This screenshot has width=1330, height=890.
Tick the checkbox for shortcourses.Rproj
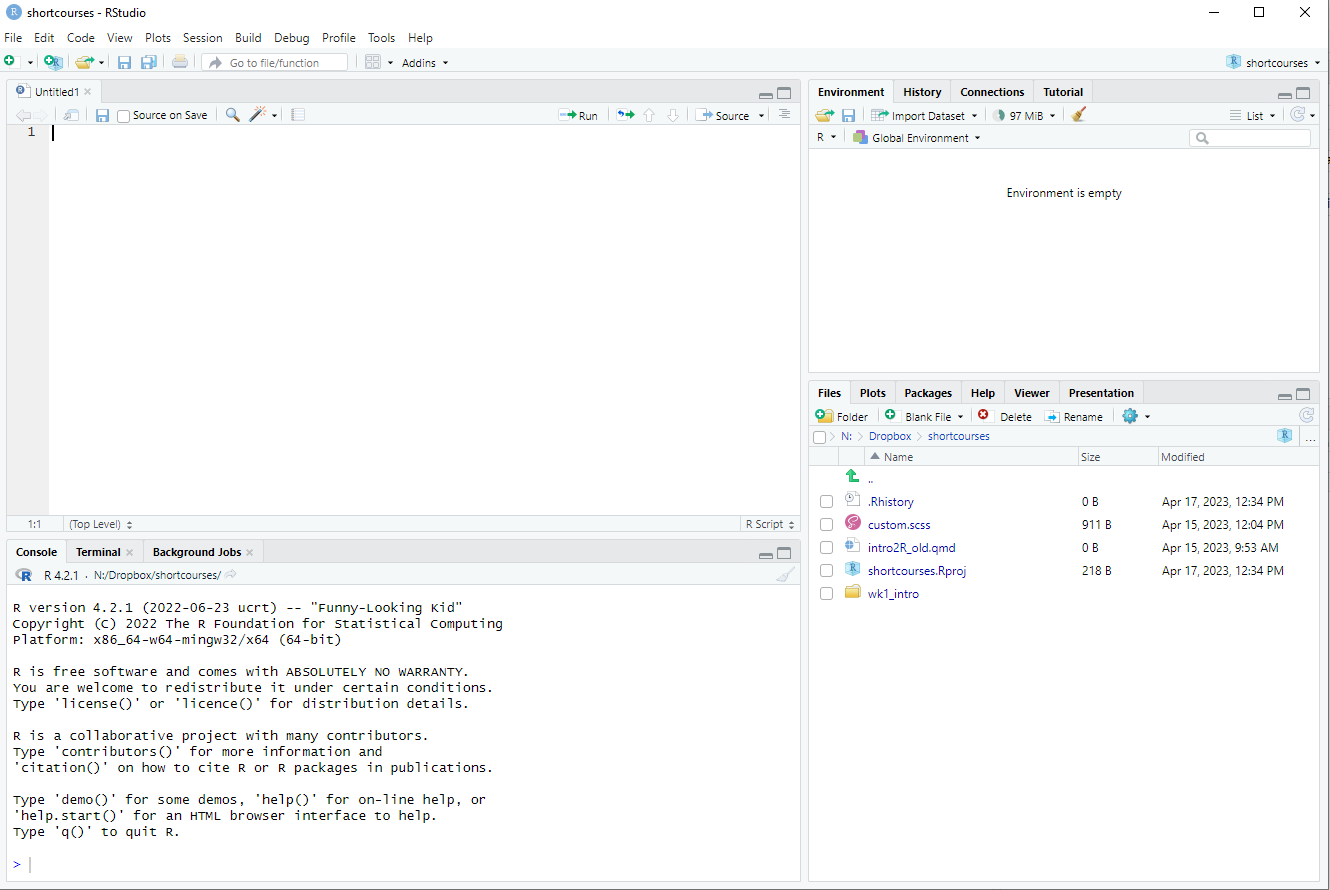826,571
